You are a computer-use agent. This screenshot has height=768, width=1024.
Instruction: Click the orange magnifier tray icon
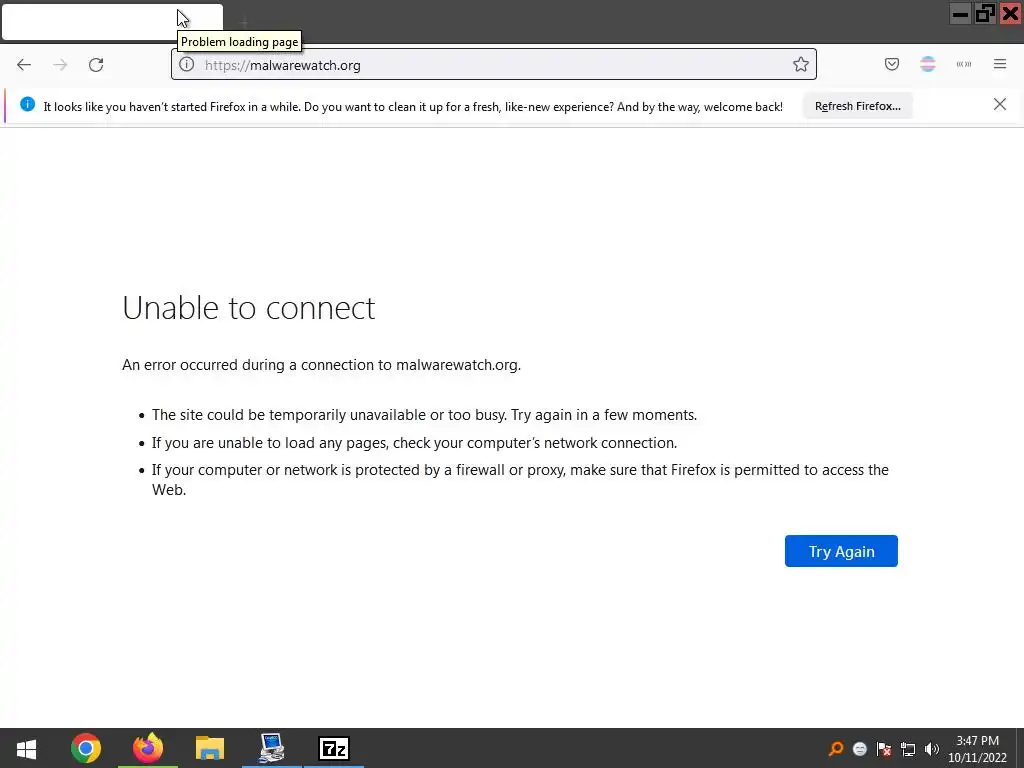[x=836, y=748]
